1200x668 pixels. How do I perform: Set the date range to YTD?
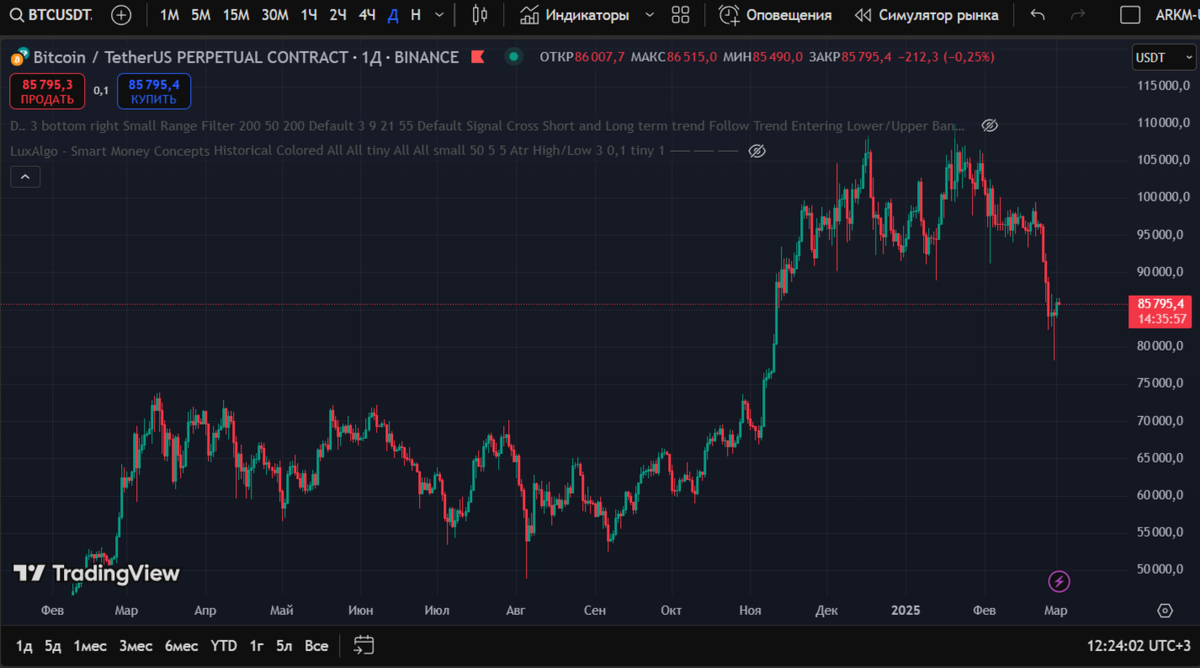pyautogui.click(x=224, y=646)
